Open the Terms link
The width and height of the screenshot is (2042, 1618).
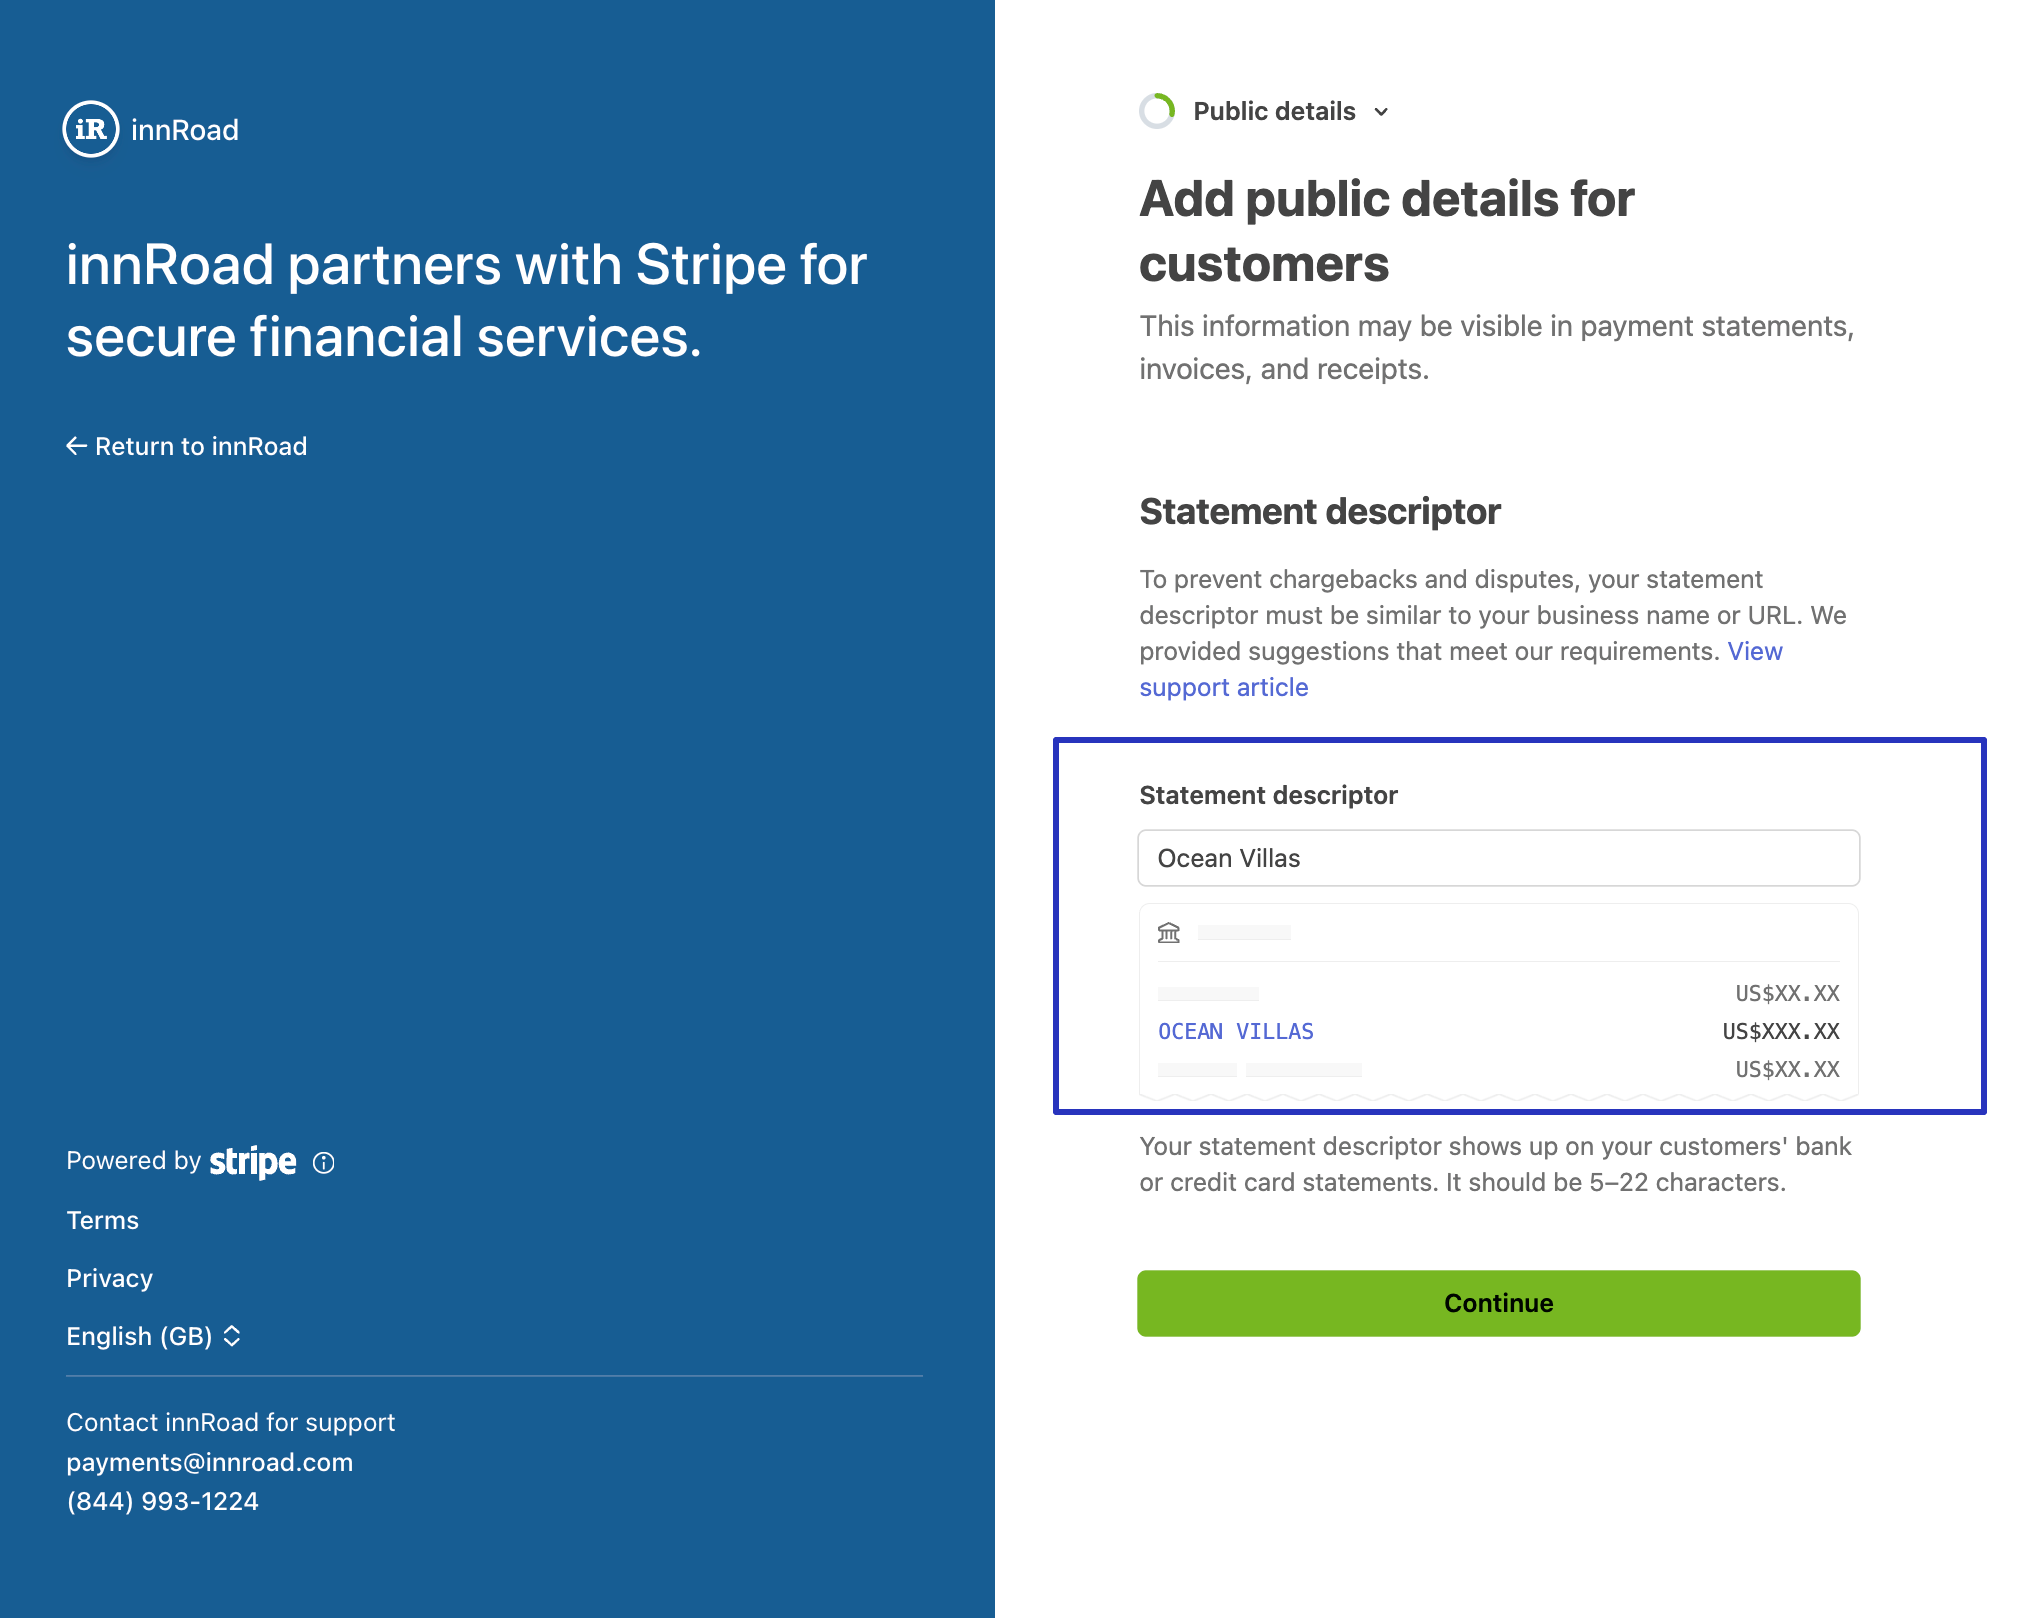[x=103, y=1220]
